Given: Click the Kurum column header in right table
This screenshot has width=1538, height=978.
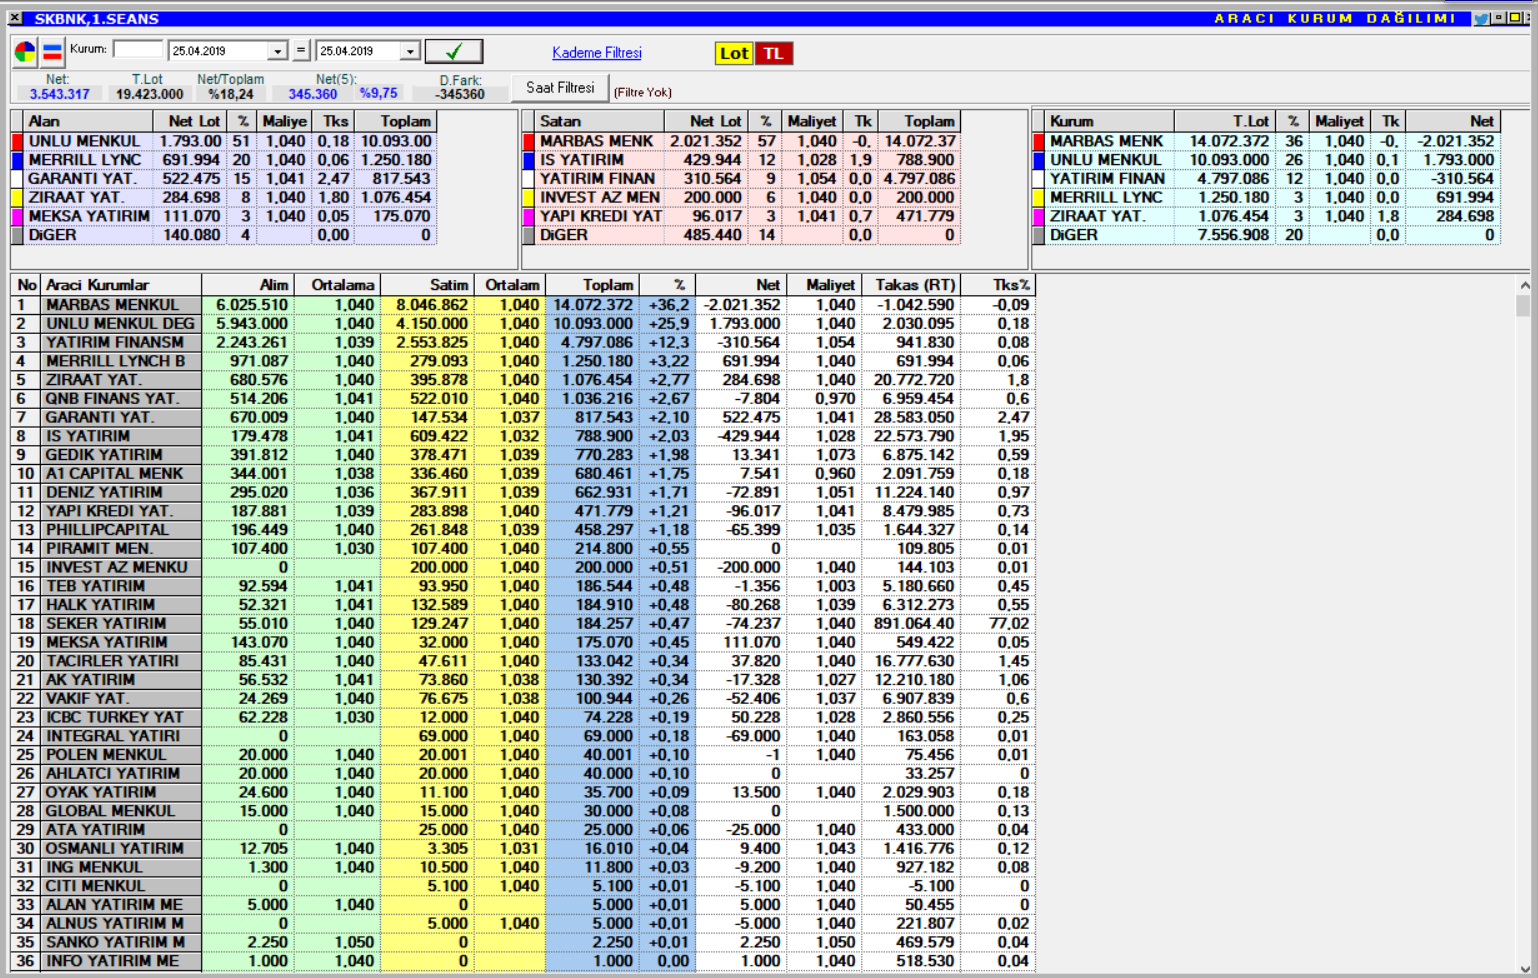Looking at the screenshot, I should click(1110, 121).
